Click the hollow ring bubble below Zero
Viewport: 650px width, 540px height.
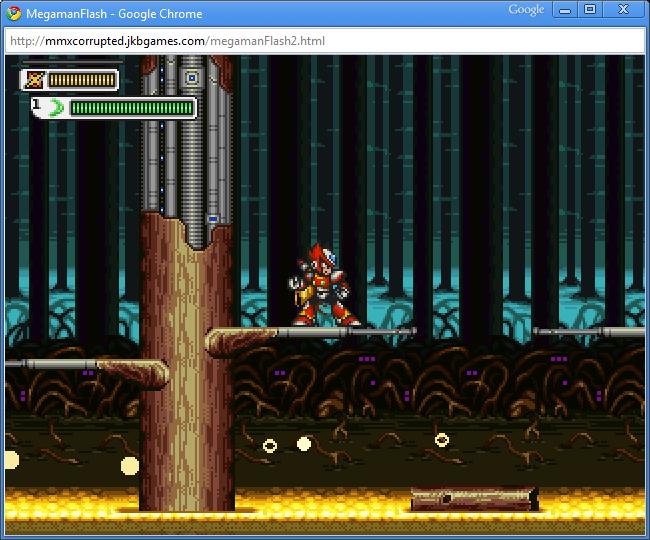pos(270,446)
